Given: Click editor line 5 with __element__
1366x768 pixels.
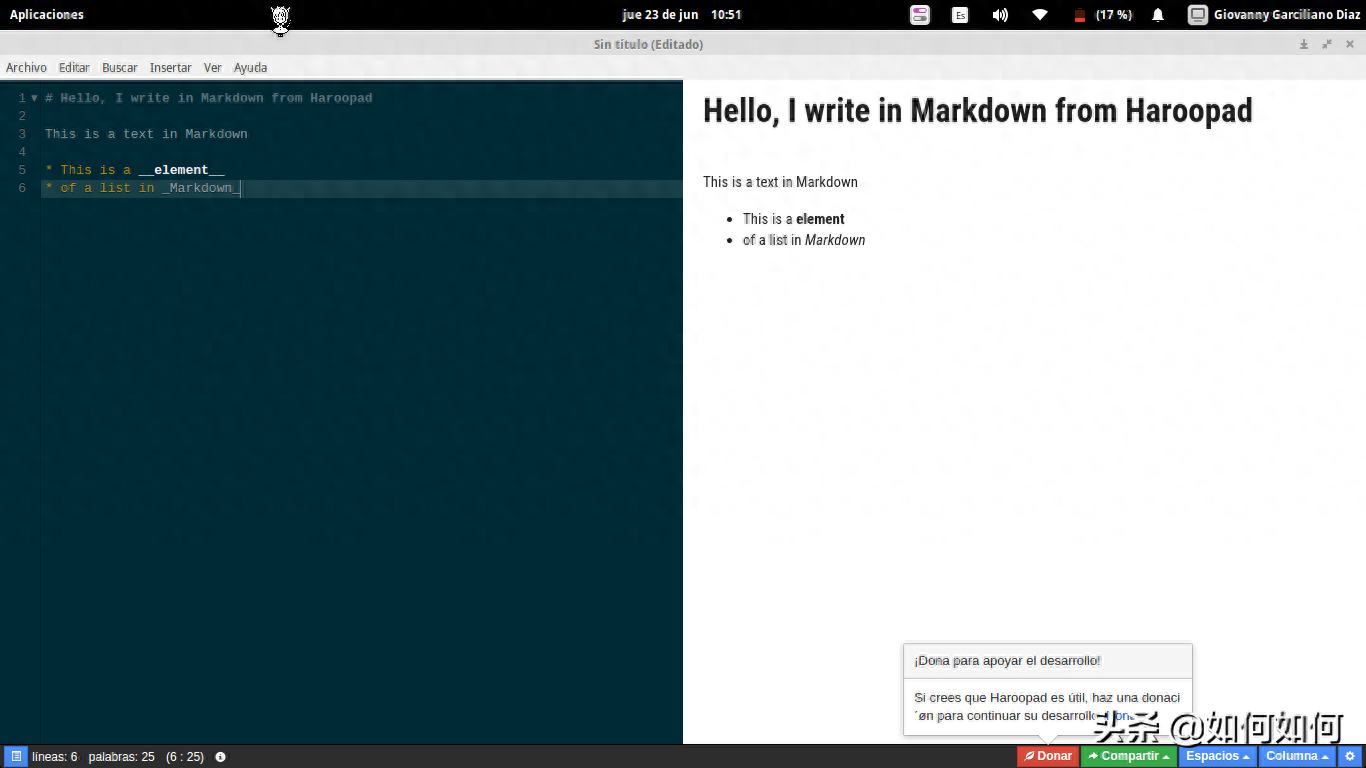Looking at the screenshot, I should click(x=135, y=170).
